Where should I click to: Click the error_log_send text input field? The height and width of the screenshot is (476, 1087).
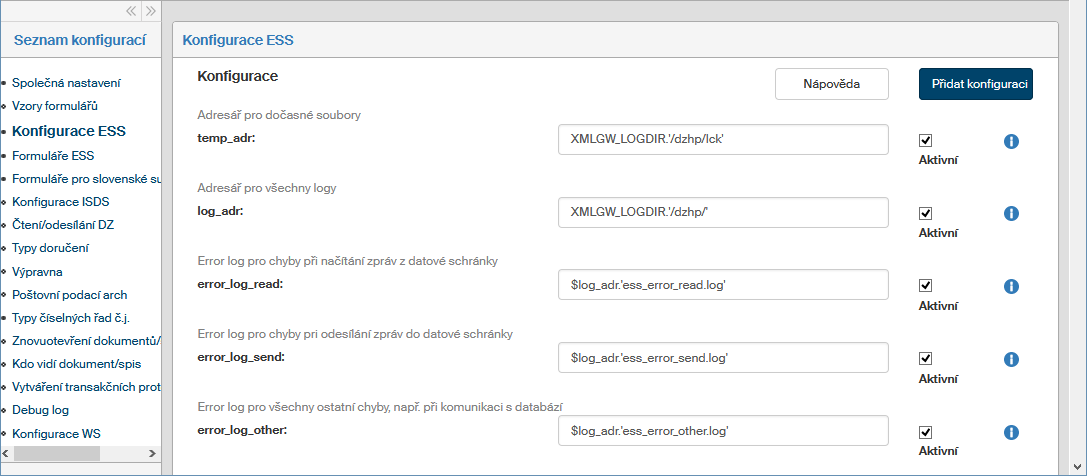pos(723,357)
